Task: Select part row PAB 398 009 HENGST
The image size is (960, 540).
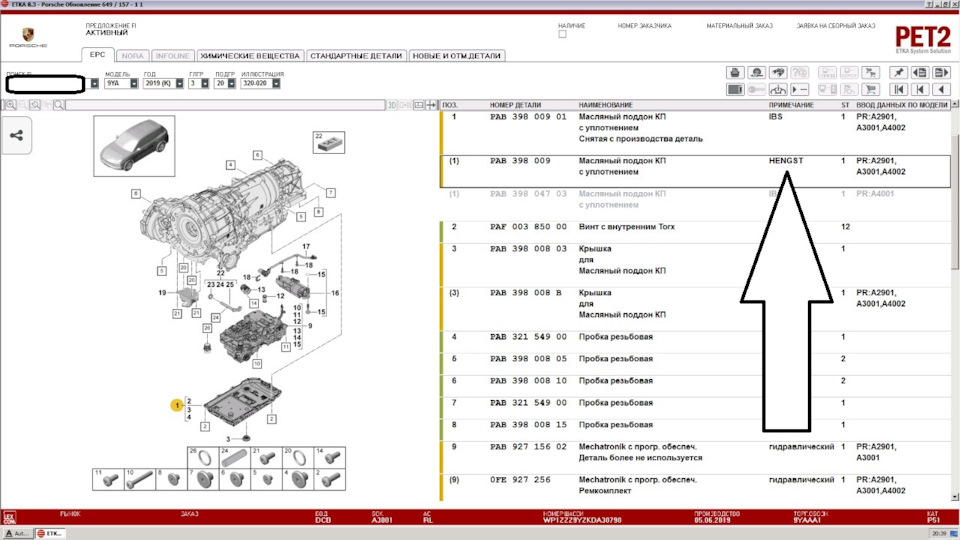Action: (x=696, y=171)
